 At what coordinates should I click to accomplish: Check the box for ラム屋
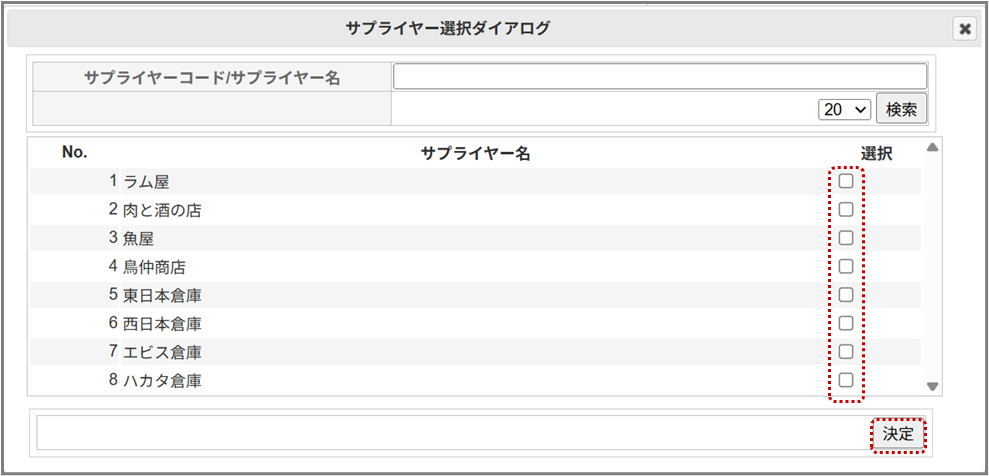846,181
